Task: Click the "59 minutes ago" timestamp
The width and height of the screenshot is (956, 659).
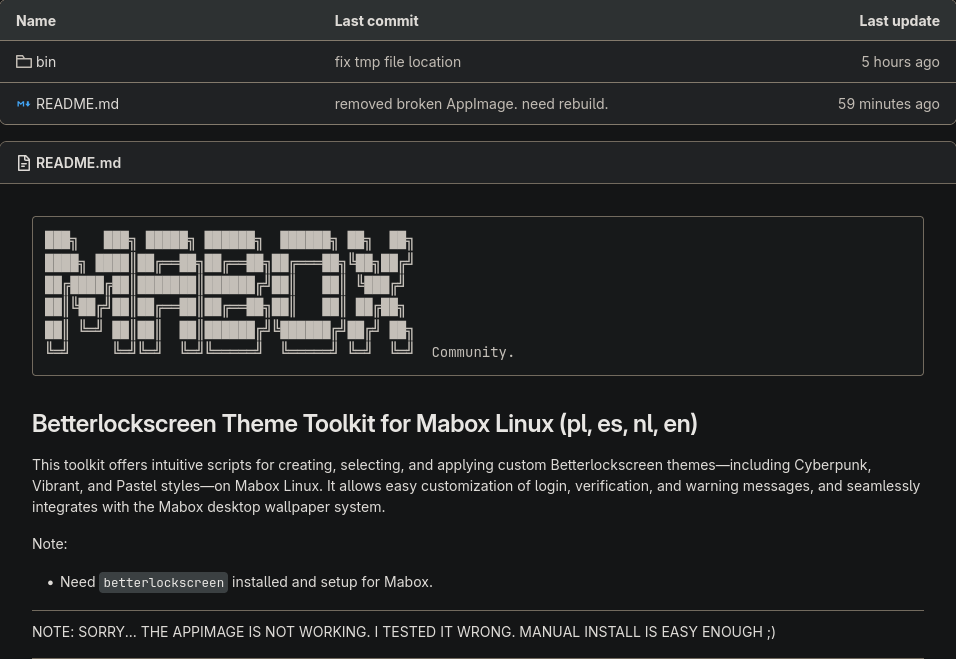Action: pyautogui.click(x=888, y=104)
